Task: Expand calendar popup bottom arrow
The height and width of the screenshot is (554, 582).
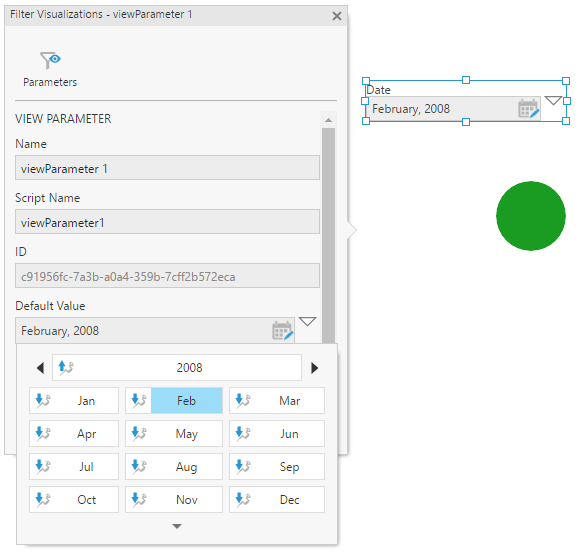Action: [x=177, y=526]
